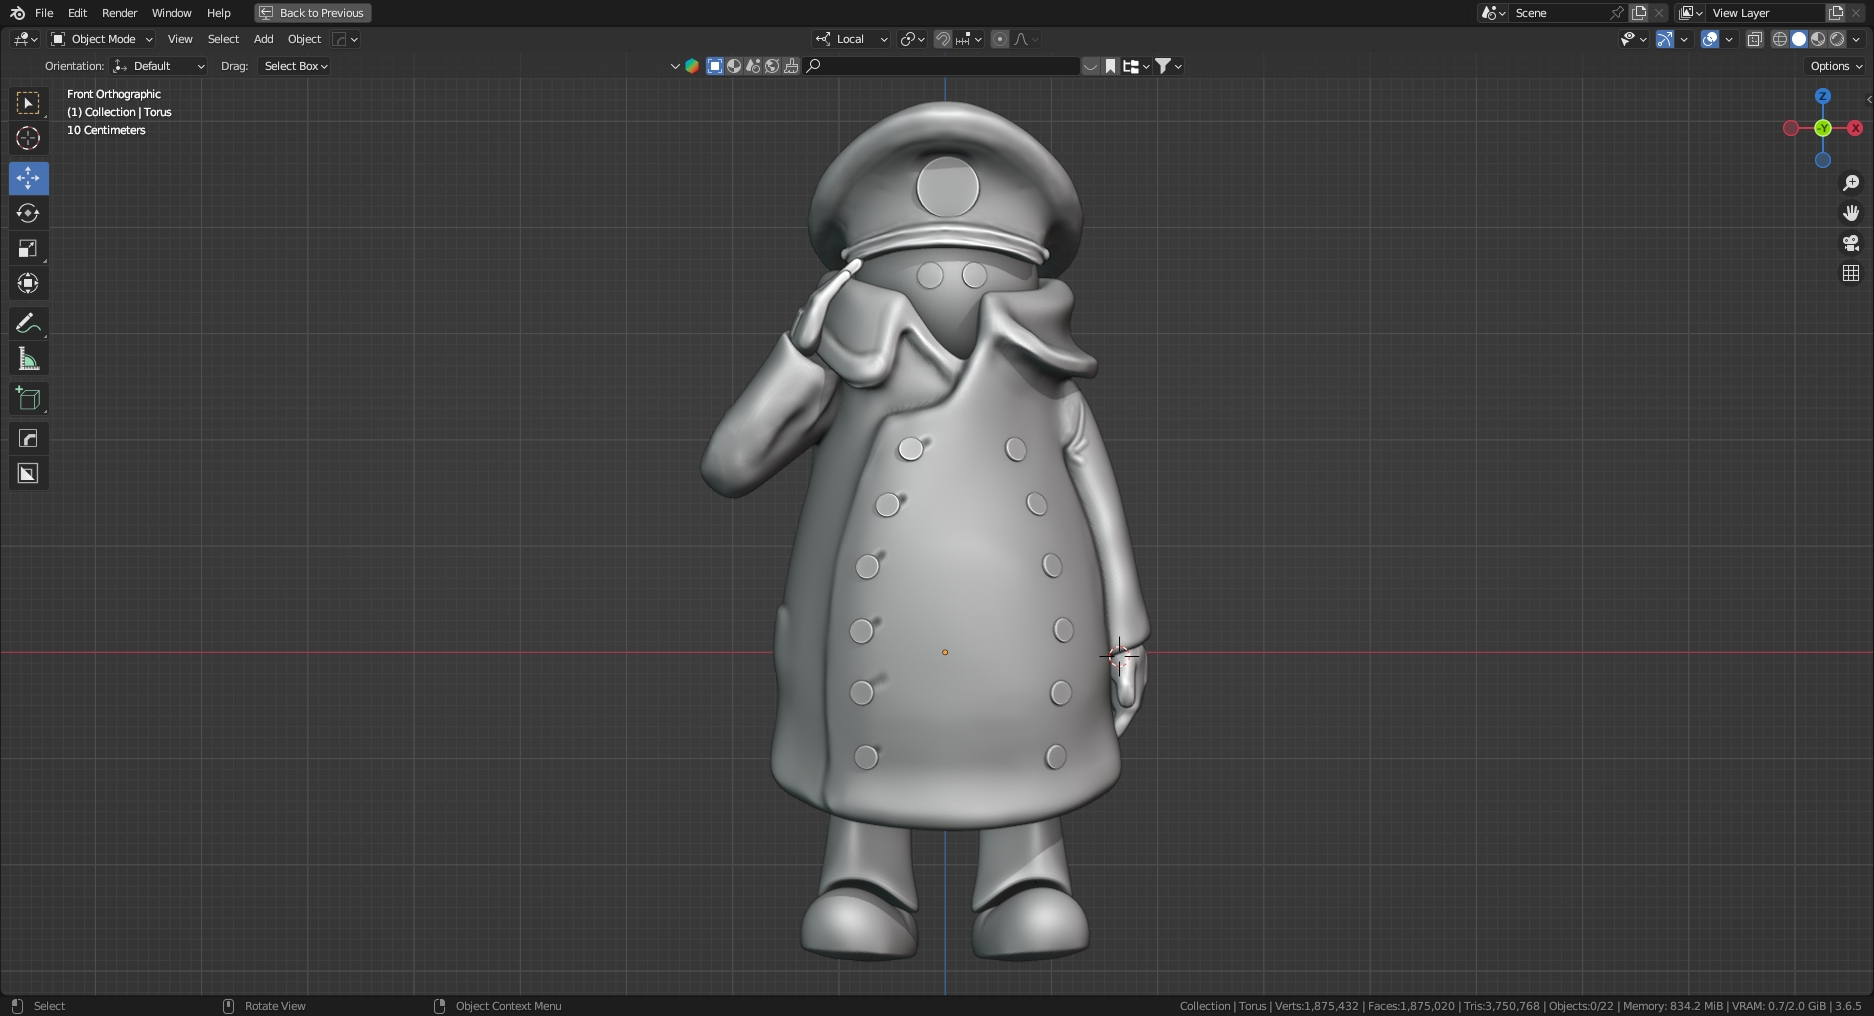Click add view layer icon

click(1836, 13)
